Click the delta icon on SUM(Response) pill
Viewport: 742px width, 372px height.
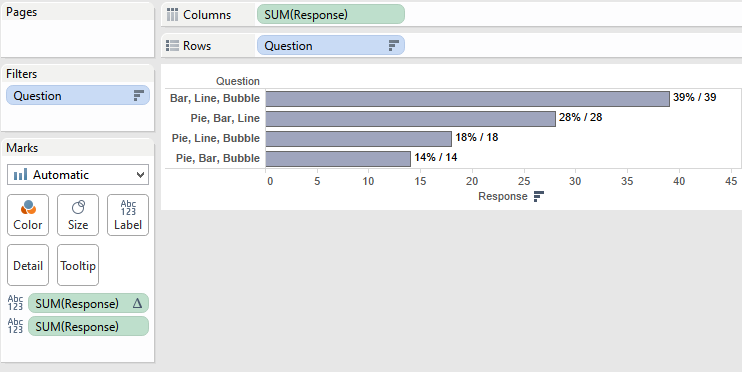click(137, 303)
